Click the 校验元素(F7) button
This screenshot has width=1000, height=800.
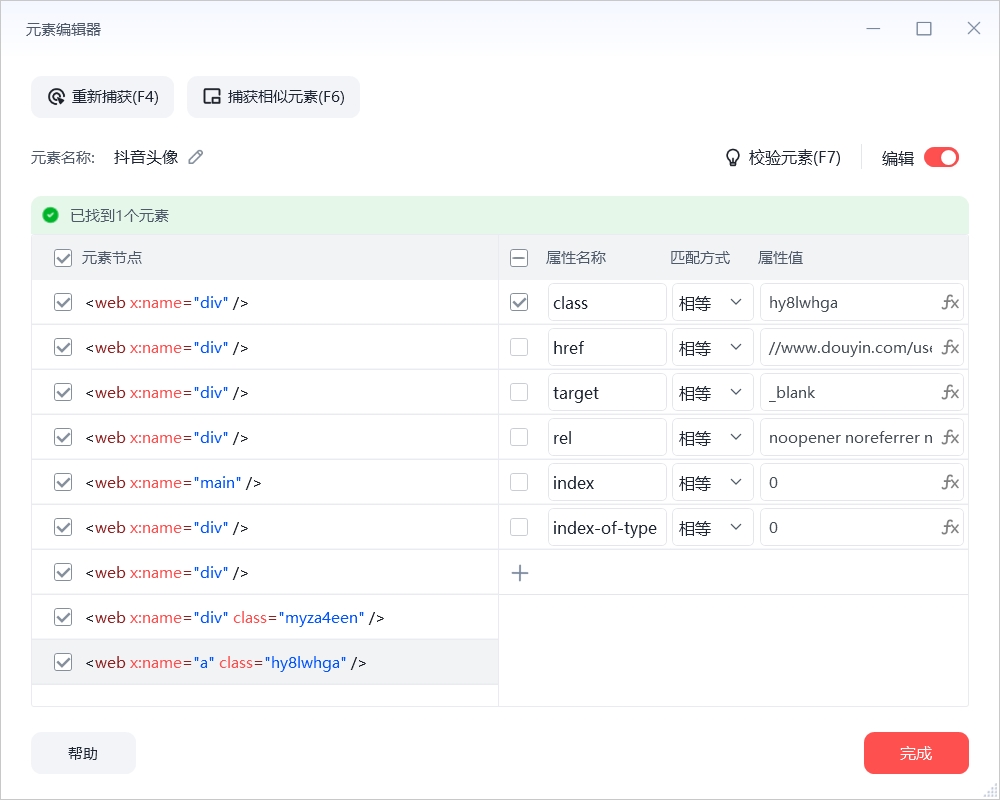784,158
